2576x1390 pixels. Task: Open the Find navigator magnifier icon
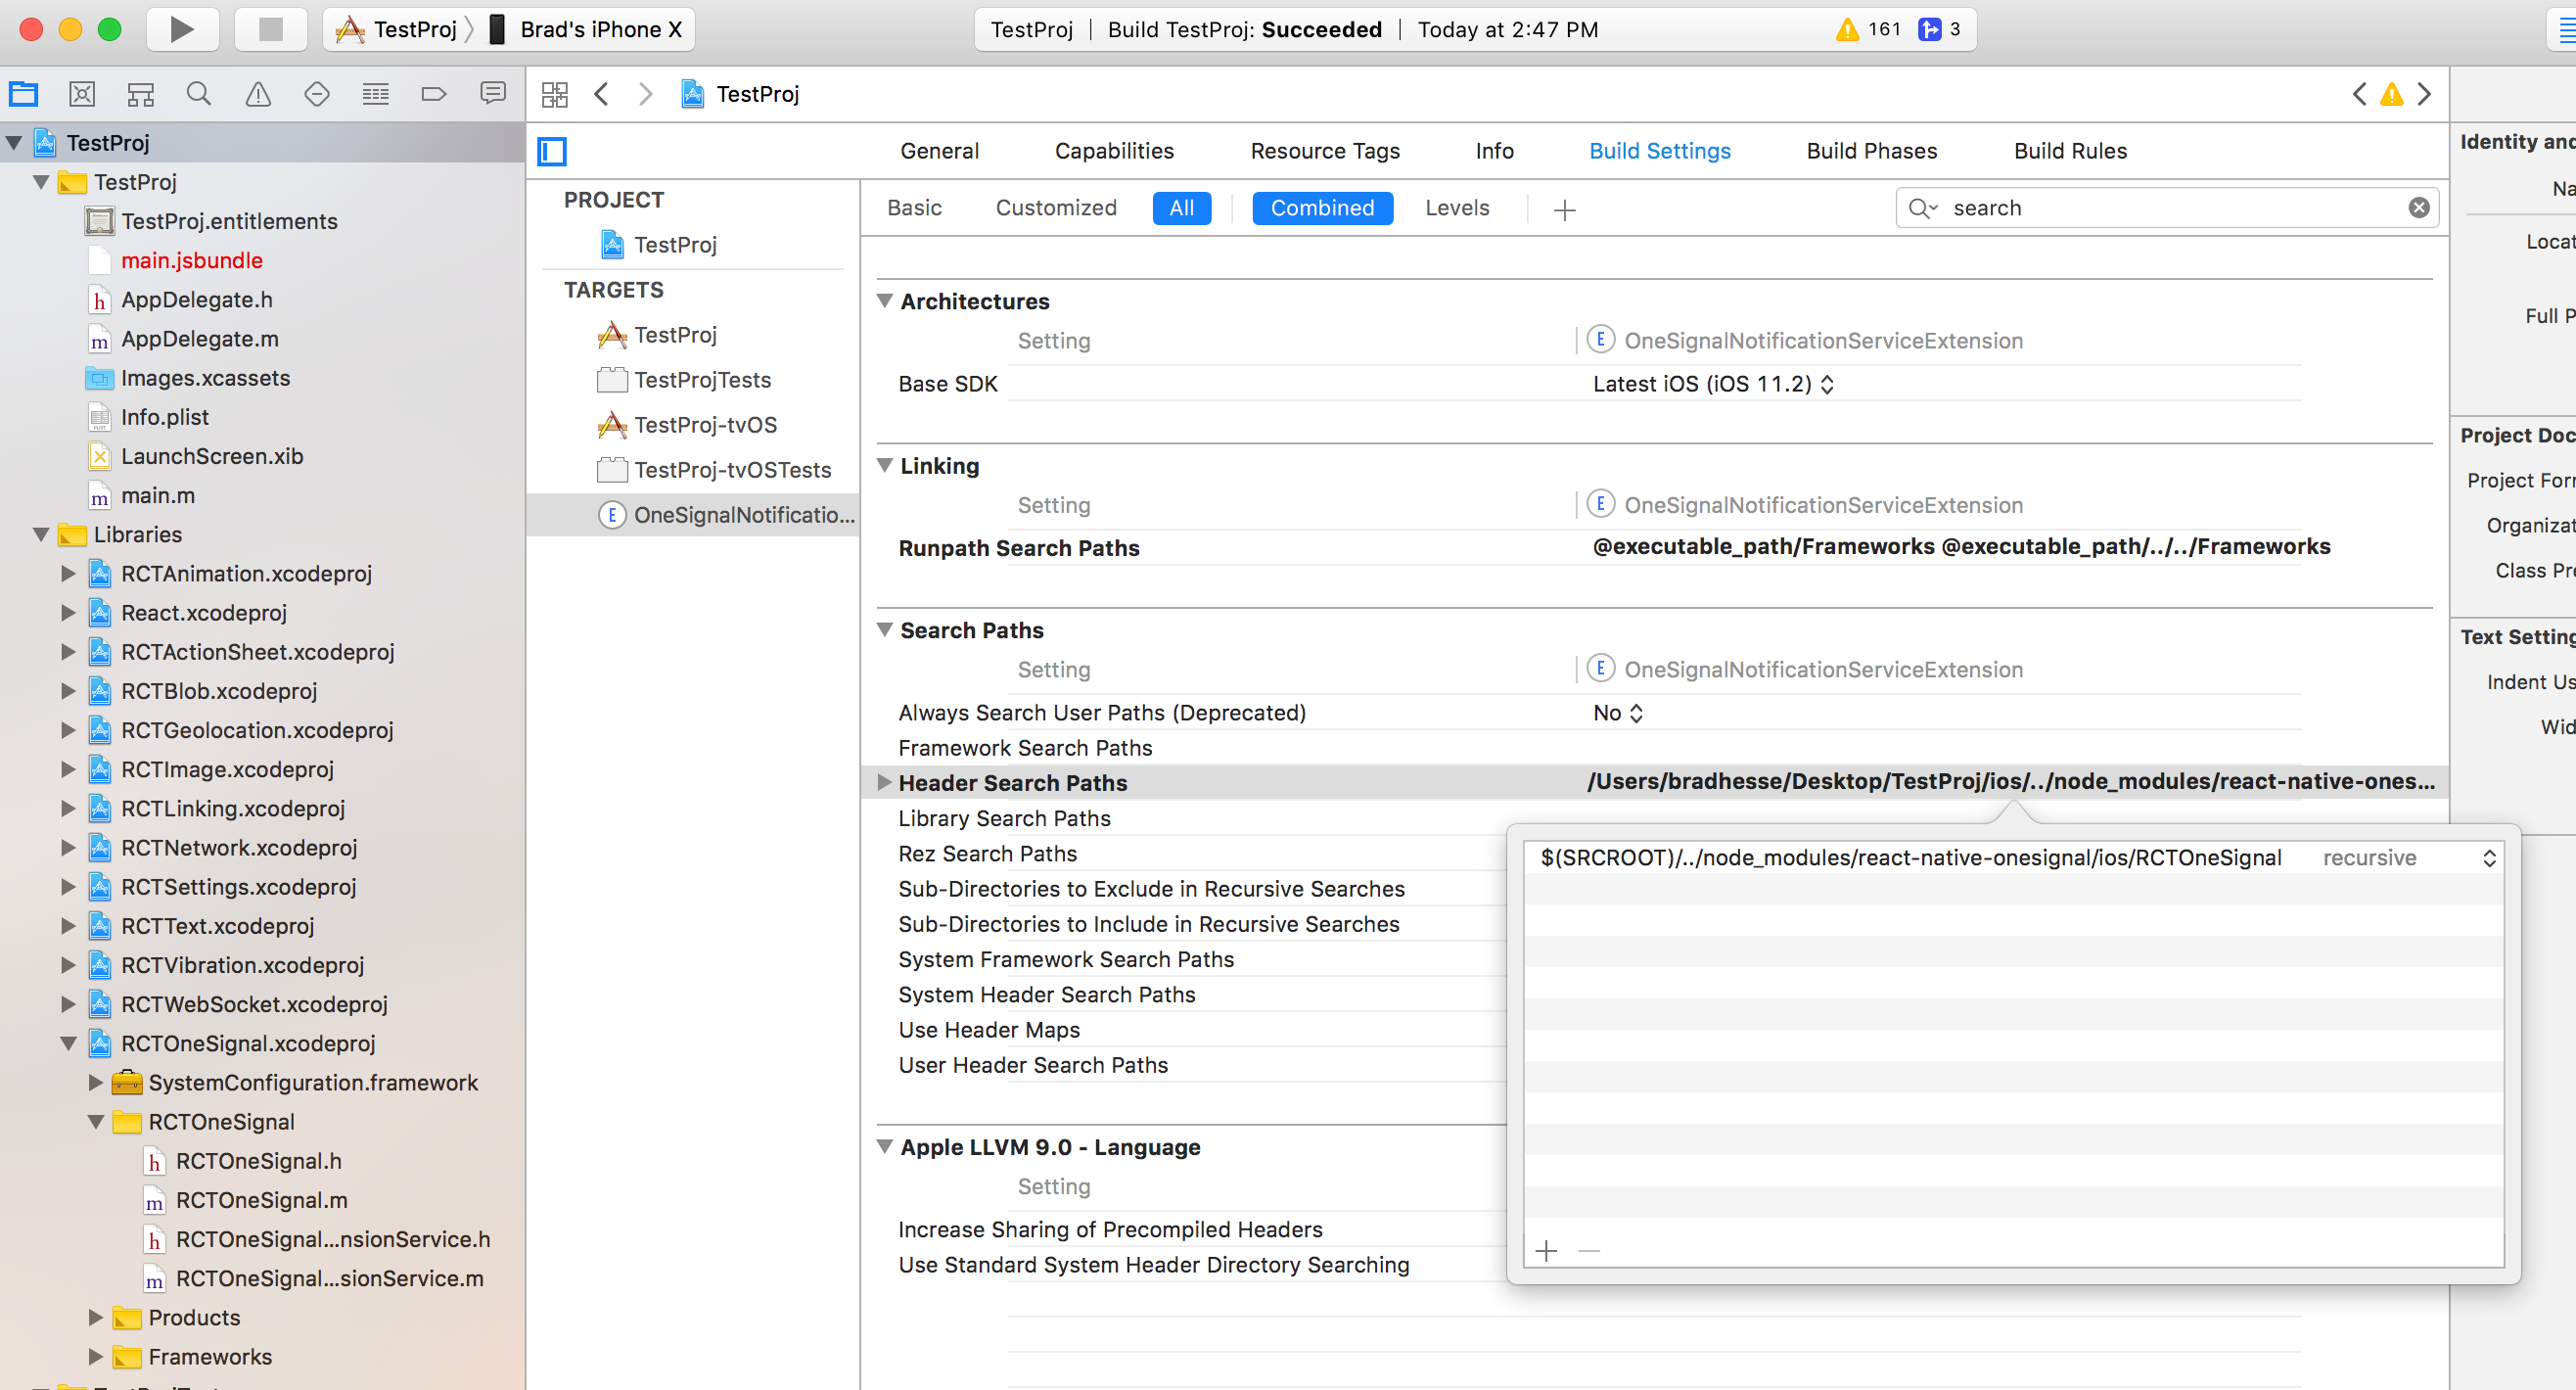click(x=199, y=94)
